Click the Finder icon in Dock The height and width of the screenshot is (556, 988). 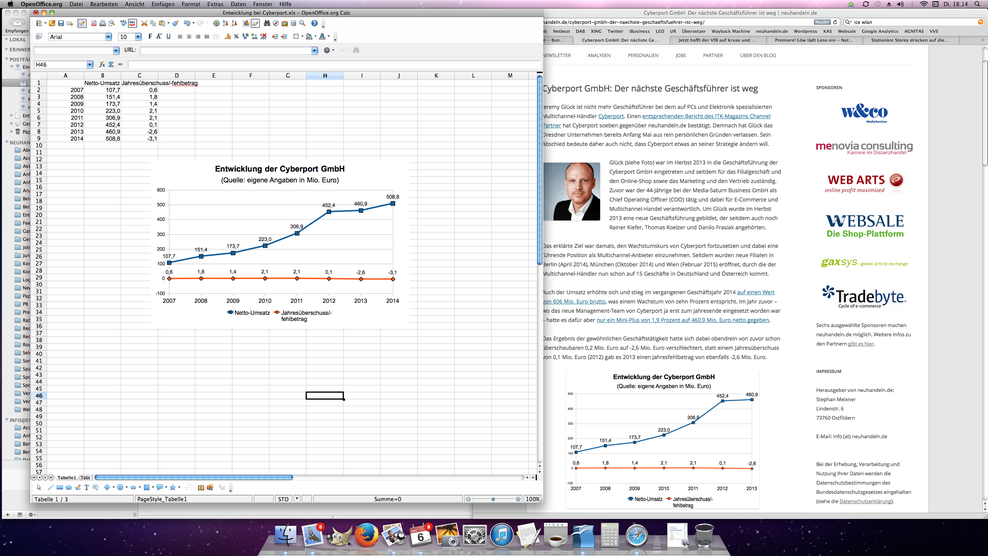[x=285, y=536]
